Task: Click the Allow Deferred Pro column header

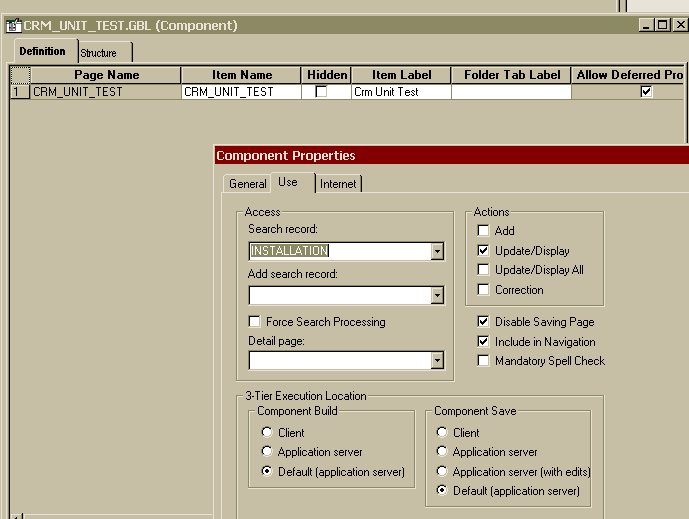Action: (629, 75)
